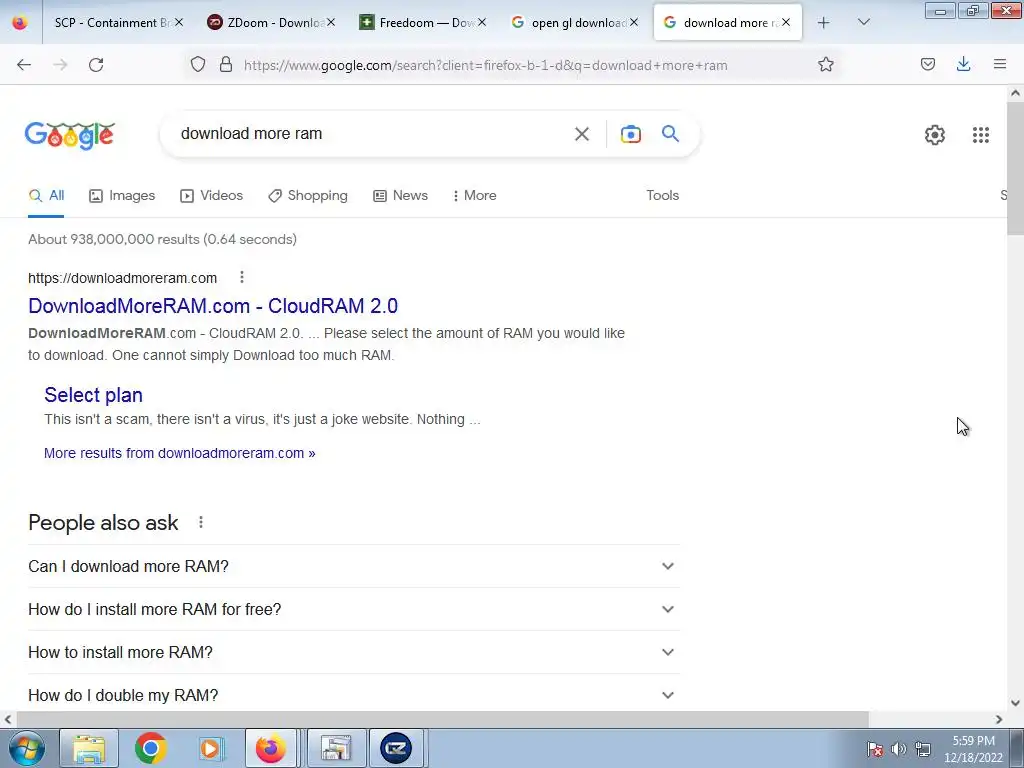The image size is (1024, 768).
Task: Open the file window taskbar button
Action: coord(336,748)
